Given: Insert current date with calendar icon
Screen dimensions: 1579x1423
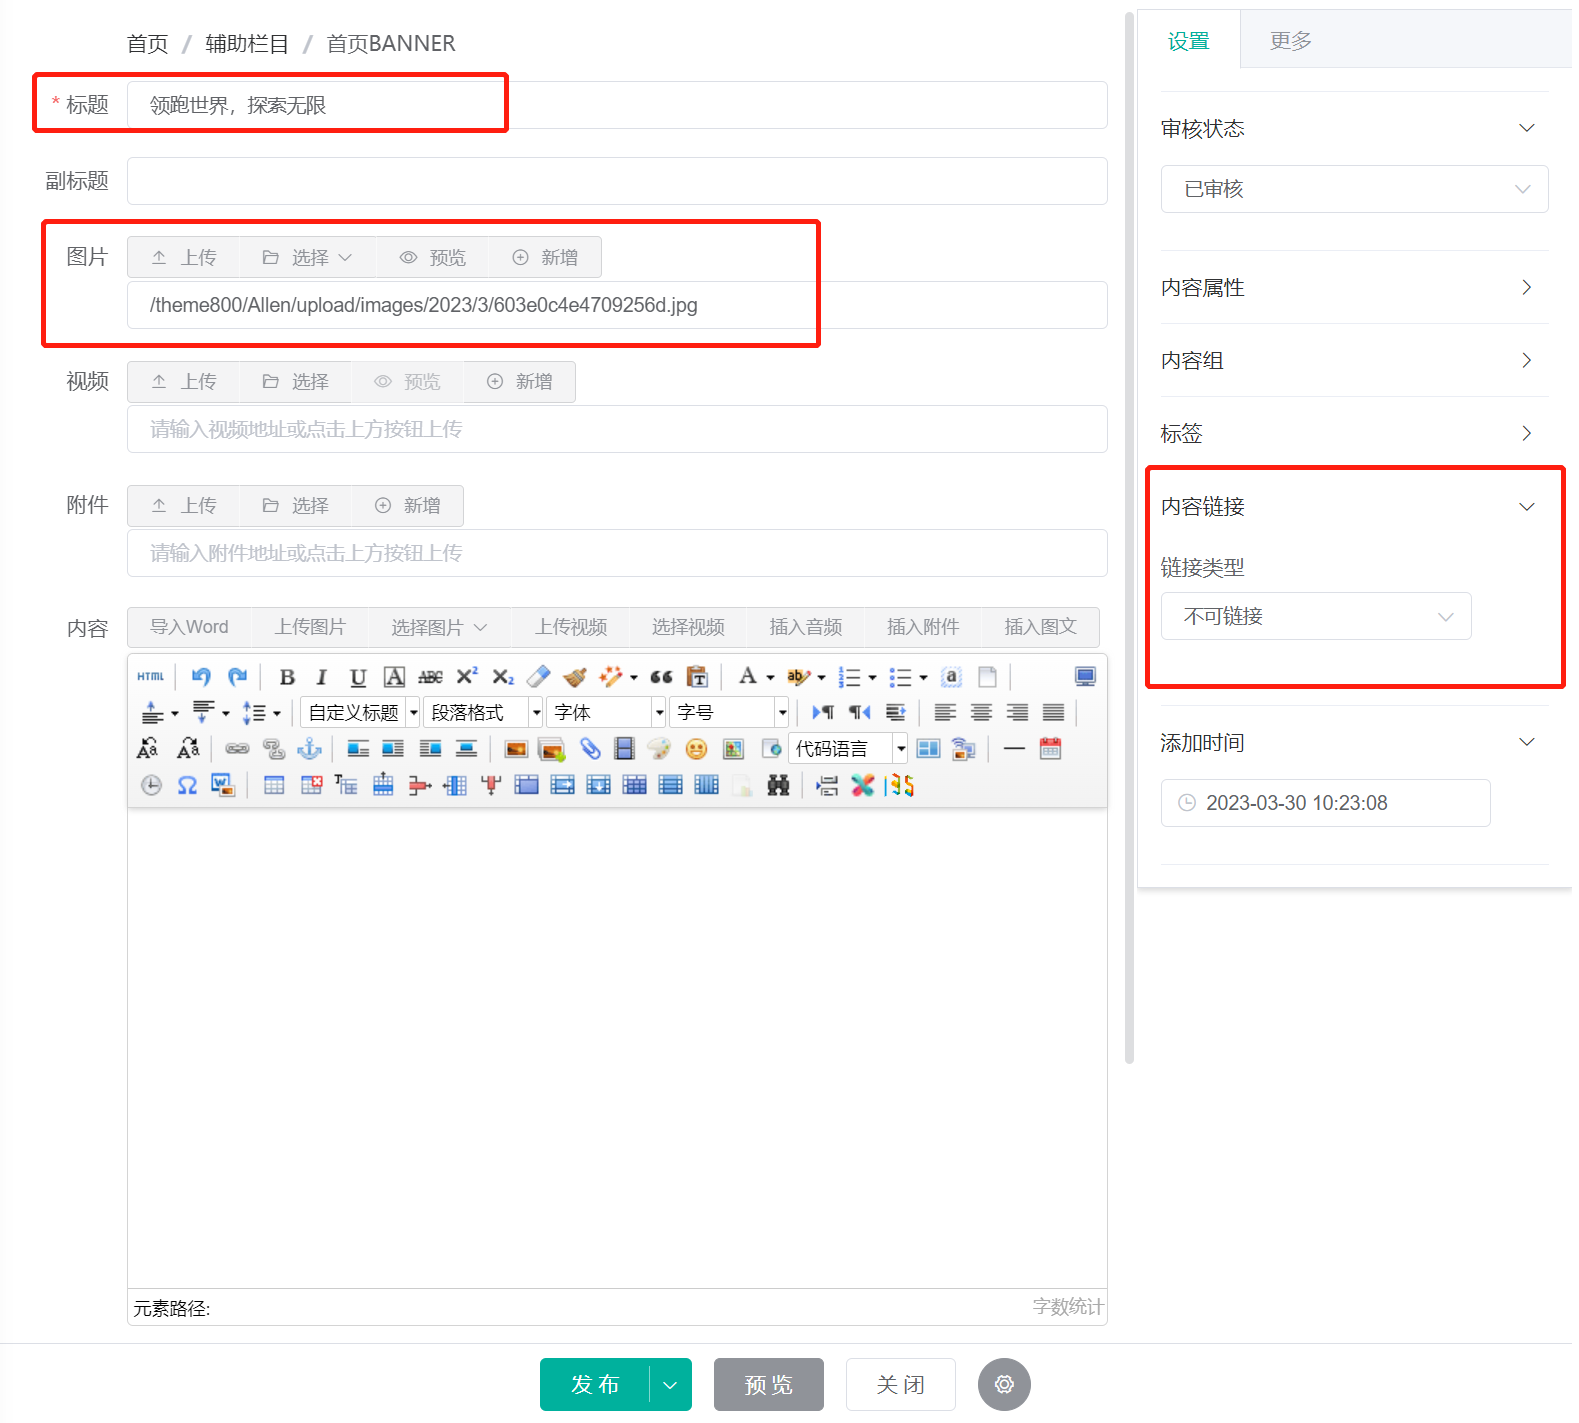Looking at the screenshot, I should tap(1050, 749).
